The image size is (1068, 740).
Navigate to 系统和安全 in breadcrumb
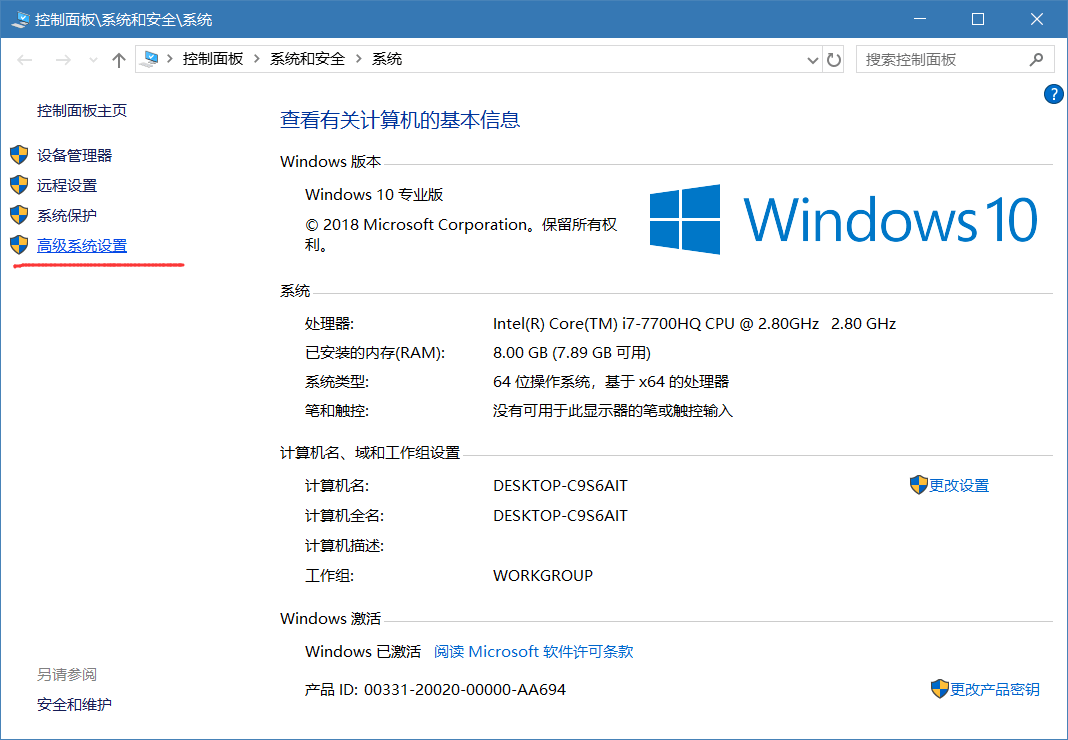[x=307, y=59]
